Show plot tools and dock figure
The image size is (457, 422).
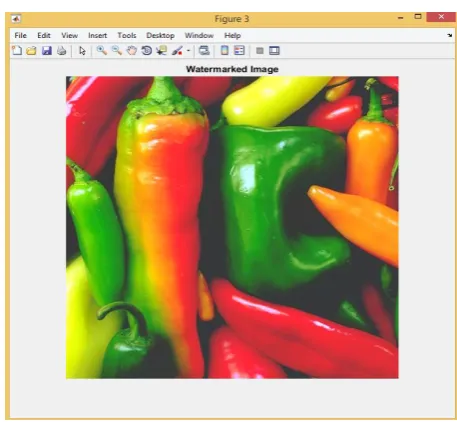[274, 51]
